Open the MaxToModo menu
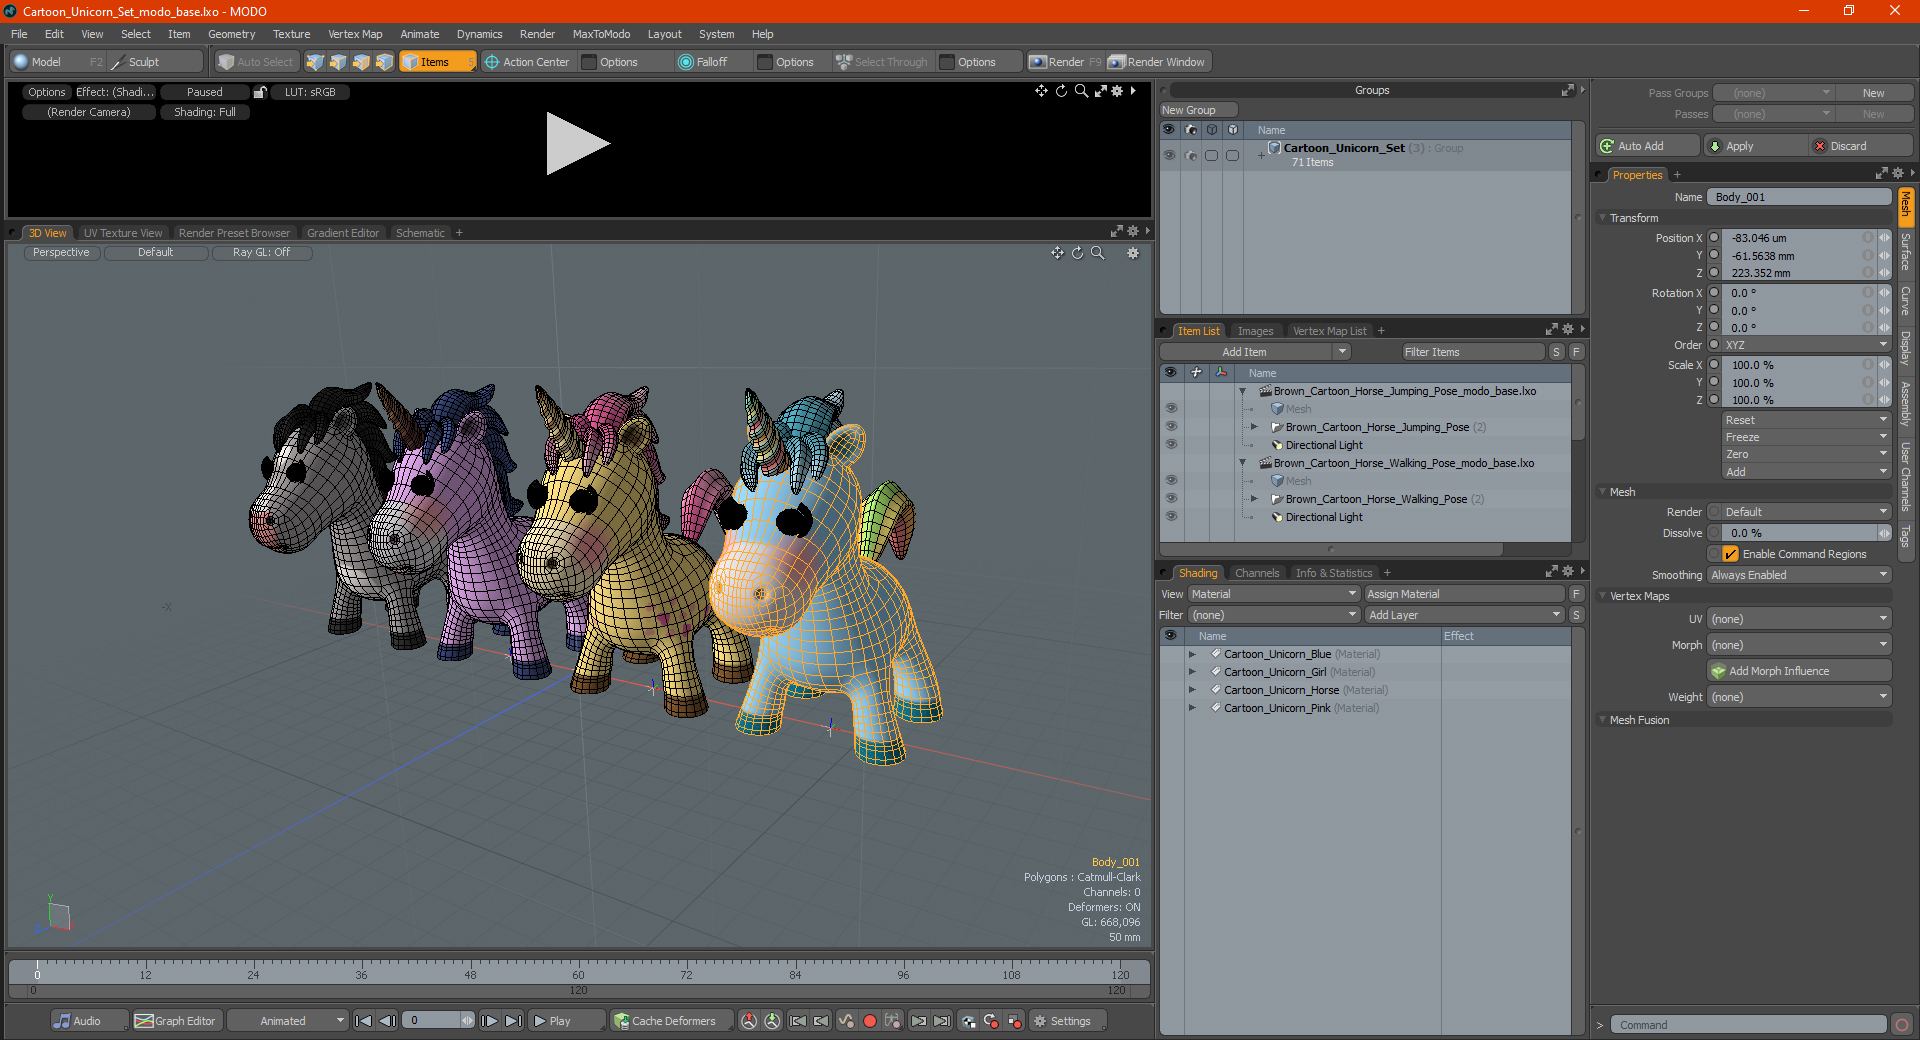1920x1040 pixels. point(601,34)
